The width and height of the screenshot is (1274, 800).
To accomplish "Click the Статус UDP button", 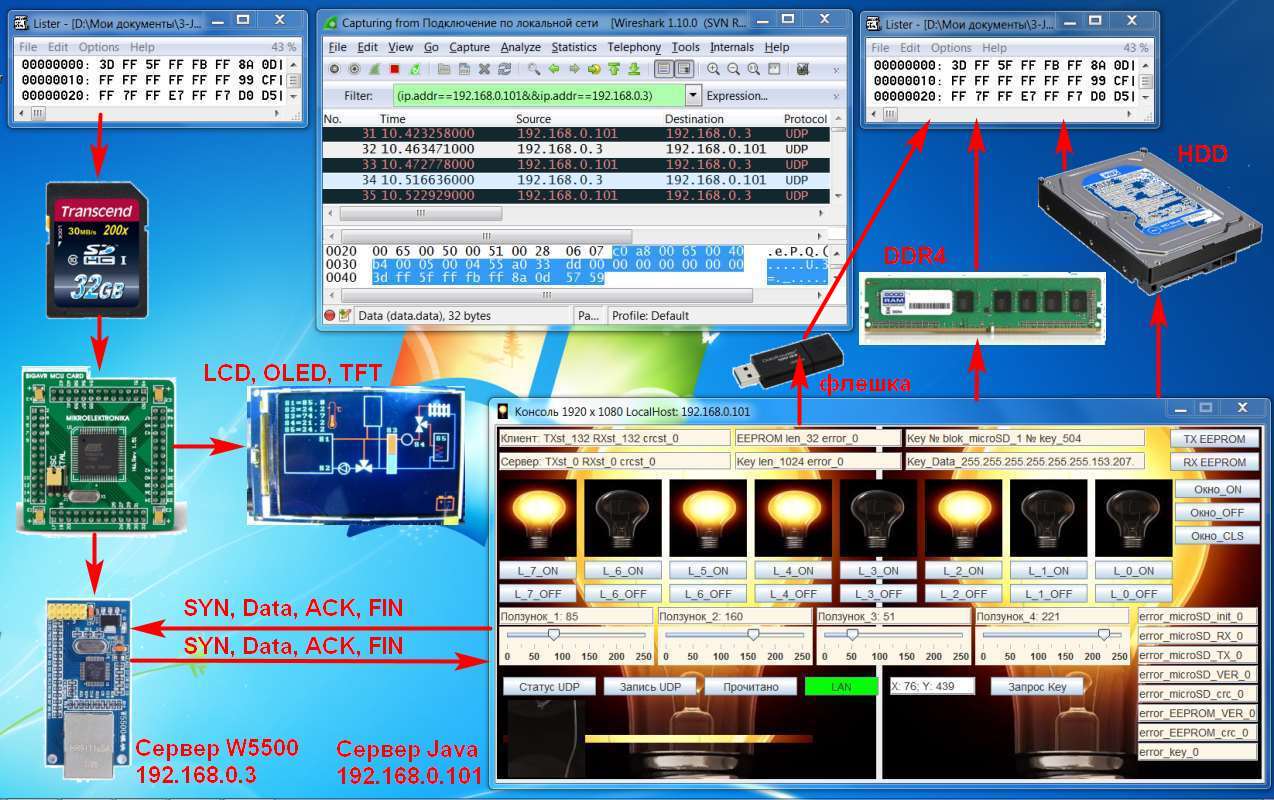I will (548, 686).
